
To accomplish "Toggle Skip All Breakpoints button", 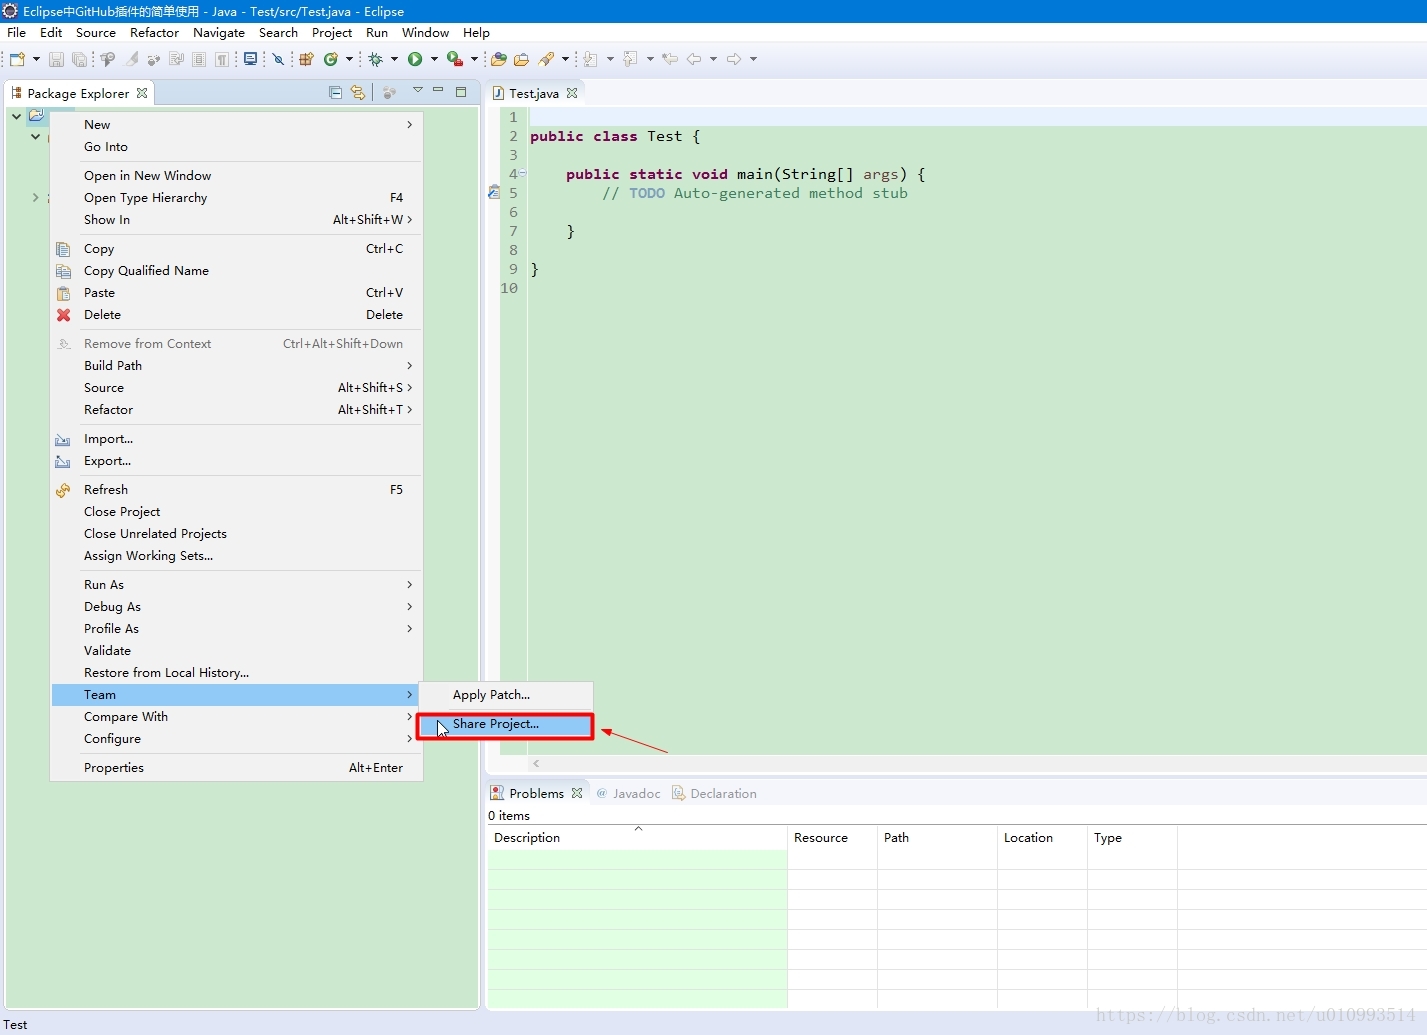I will click(278, 59).
